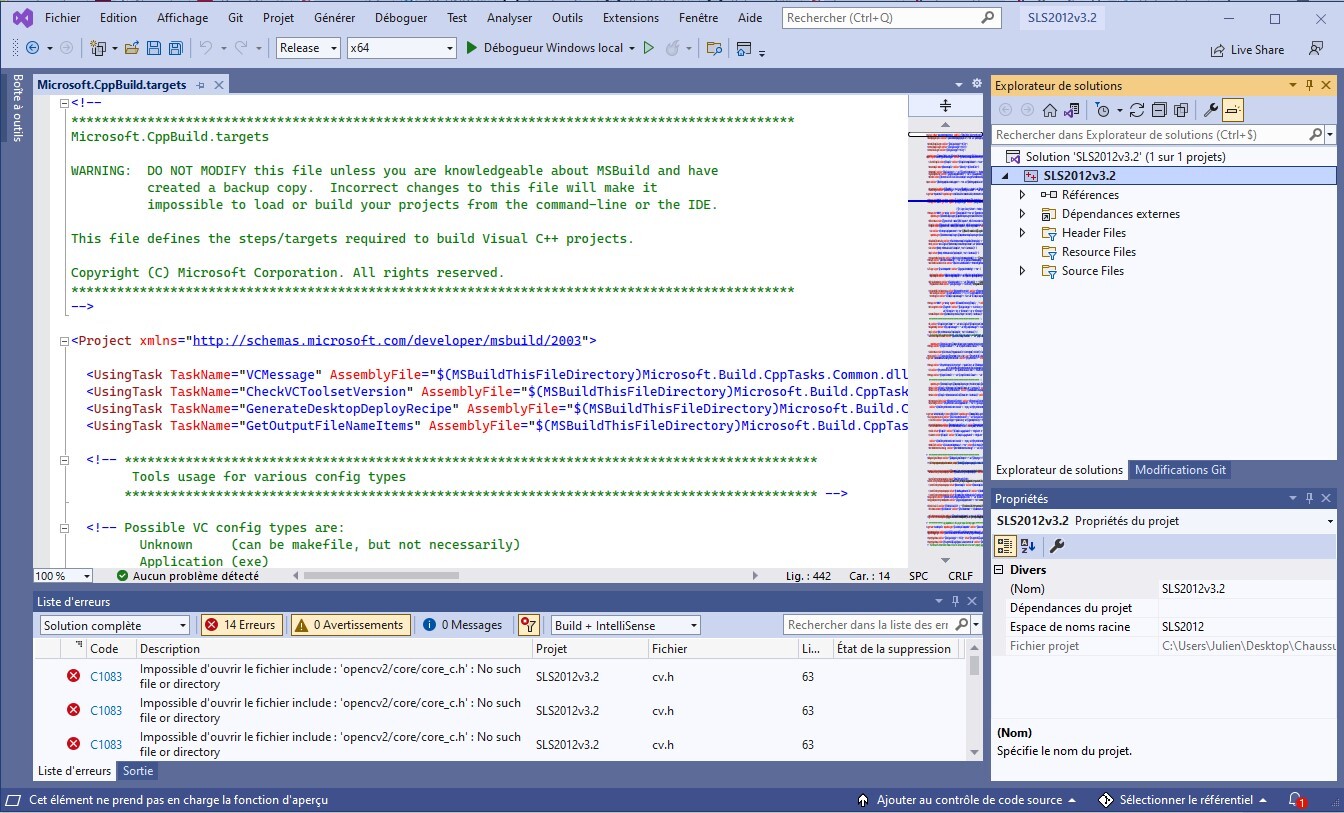Screen dimensions: 1344x813
Task: Click the Home icon in Explorateur de solutions
Action: [1049, 110]
